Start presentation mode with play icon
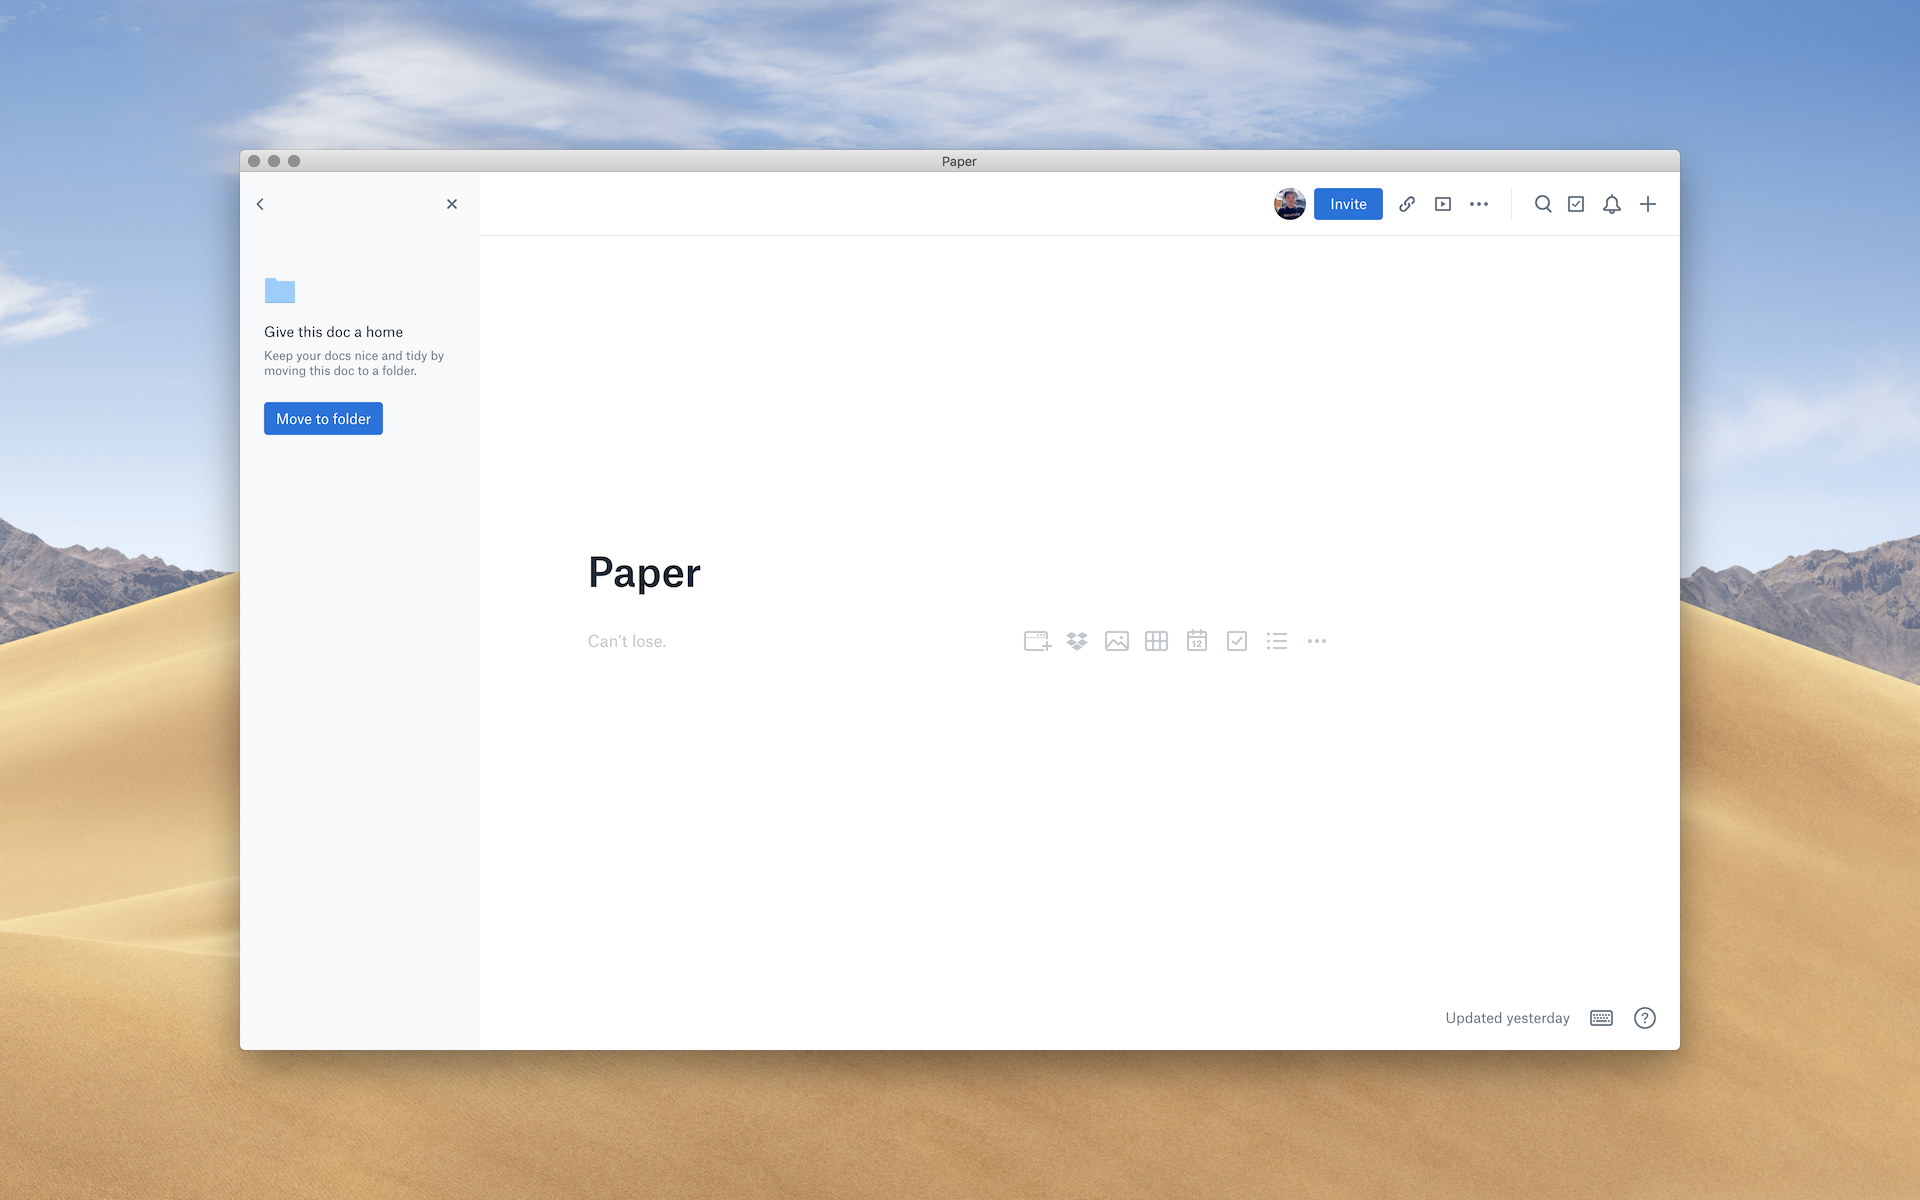Image resolution: width=1920 pixels, height=1200 pixels. 1442,204
